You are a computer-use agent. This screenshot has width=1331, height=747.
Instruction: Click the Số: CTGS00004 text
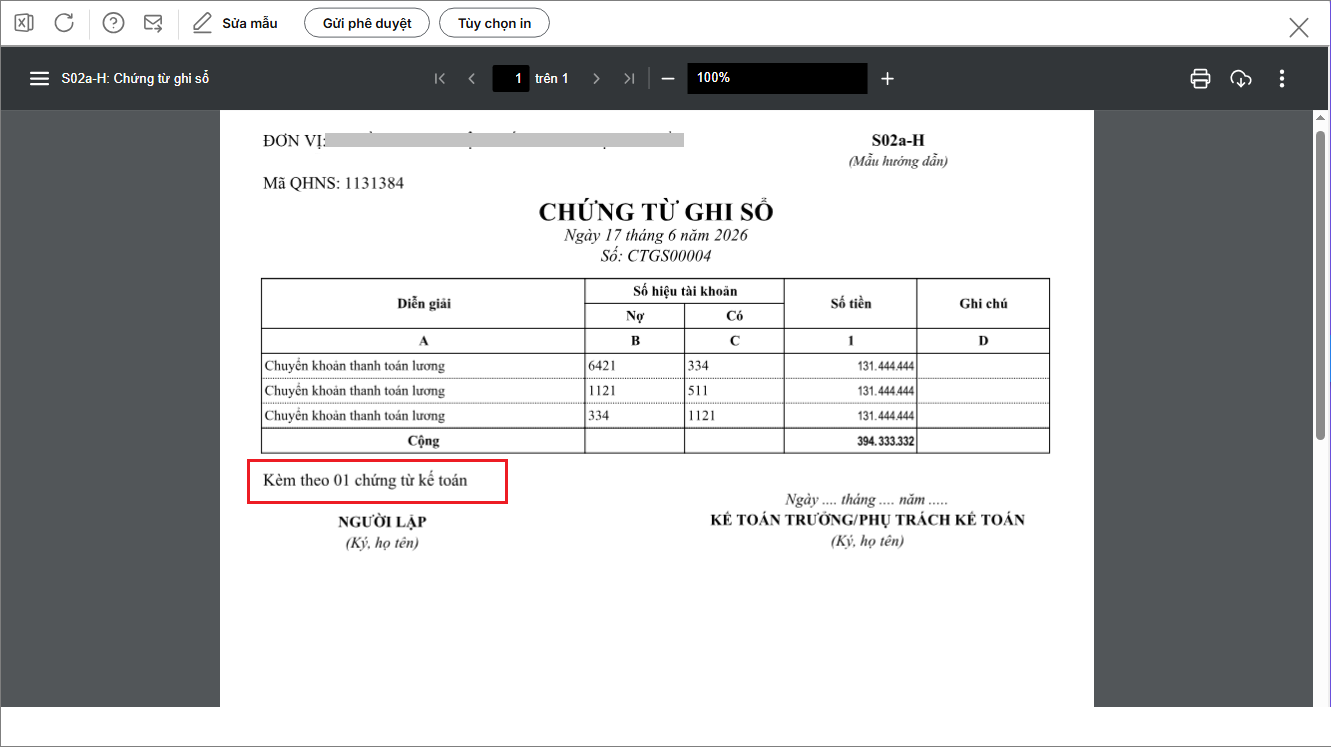656,256
